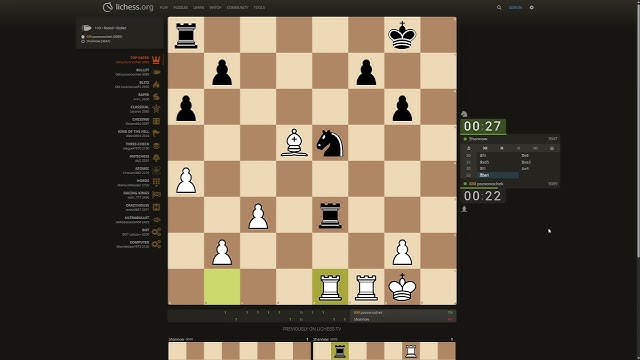Screen dimensions: 640x360
Task: Flip the board with the flip icon
Action: point(469,148)
